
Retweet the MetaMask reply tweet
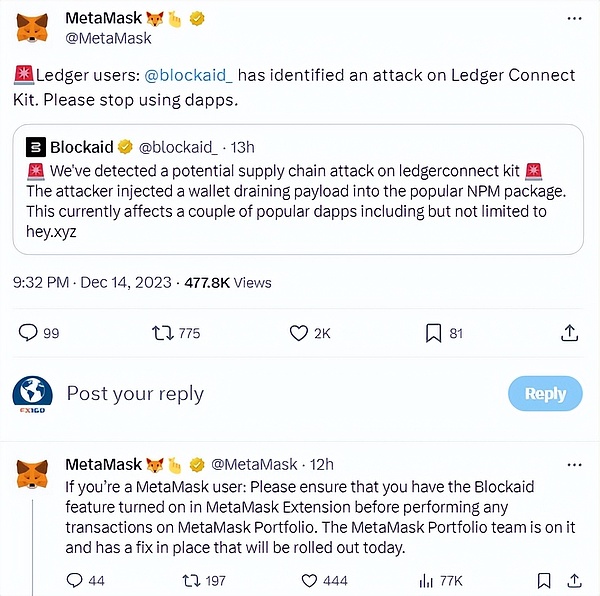pyautogui.click(x=186, y=579)
